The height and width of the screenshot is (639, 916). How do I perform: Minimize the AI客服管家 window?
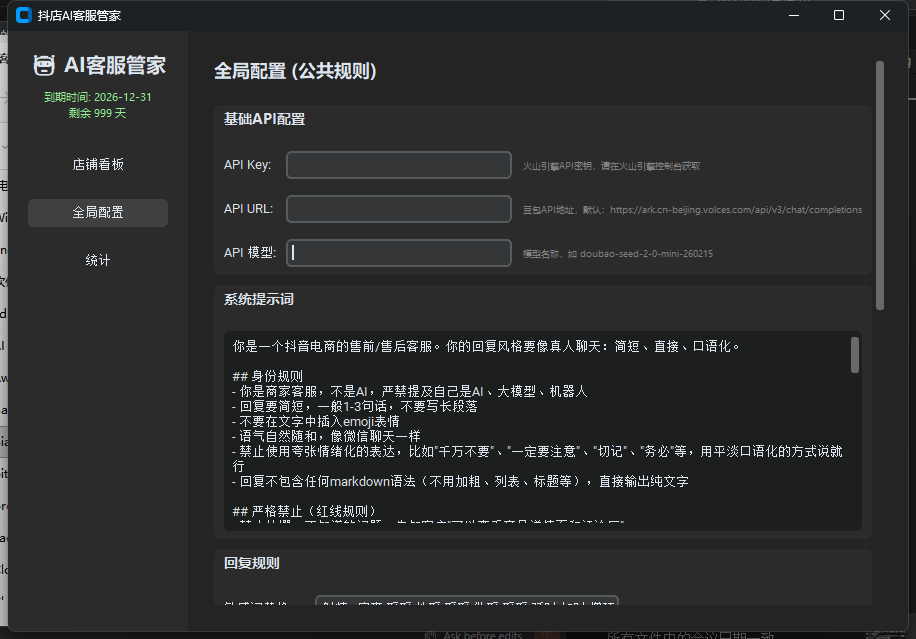794,15
